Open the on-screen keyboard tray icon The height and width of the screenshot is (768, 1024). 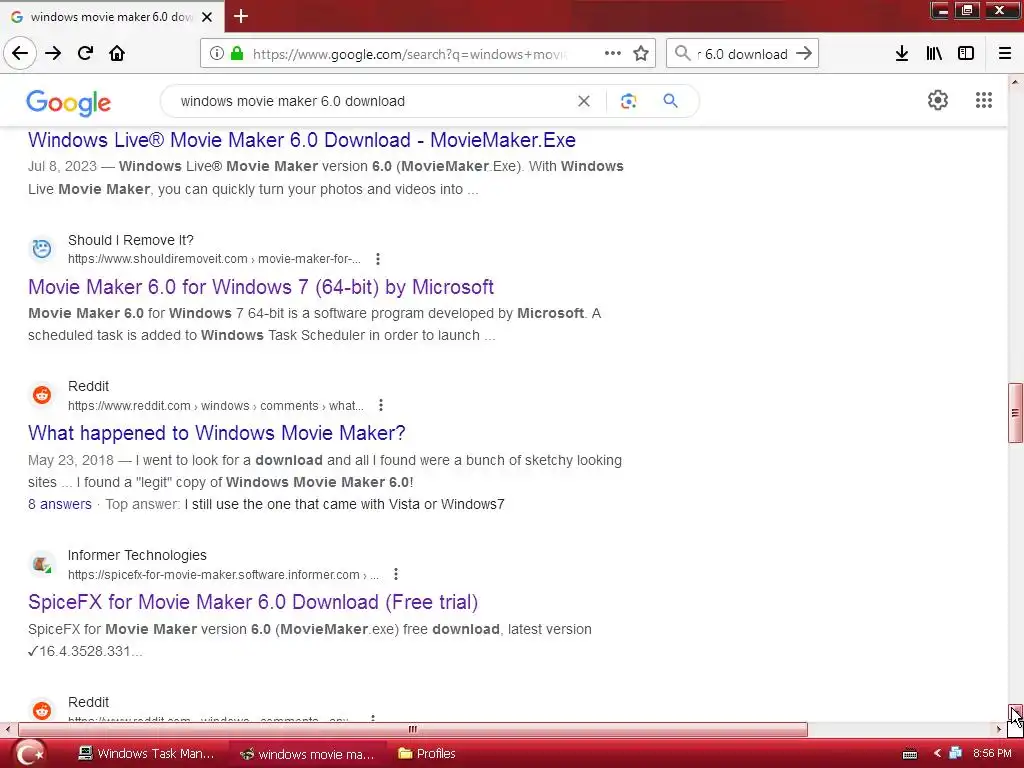[x=910, y=754]
